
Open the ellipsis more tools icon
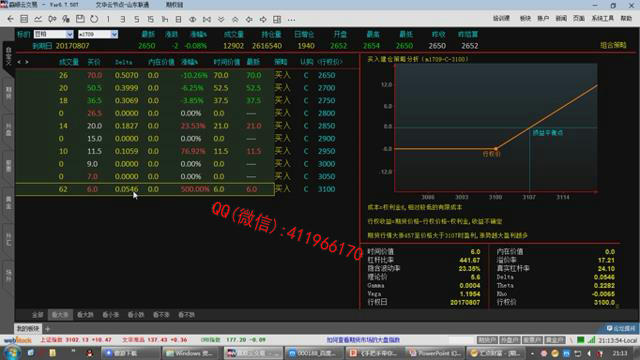291,19
